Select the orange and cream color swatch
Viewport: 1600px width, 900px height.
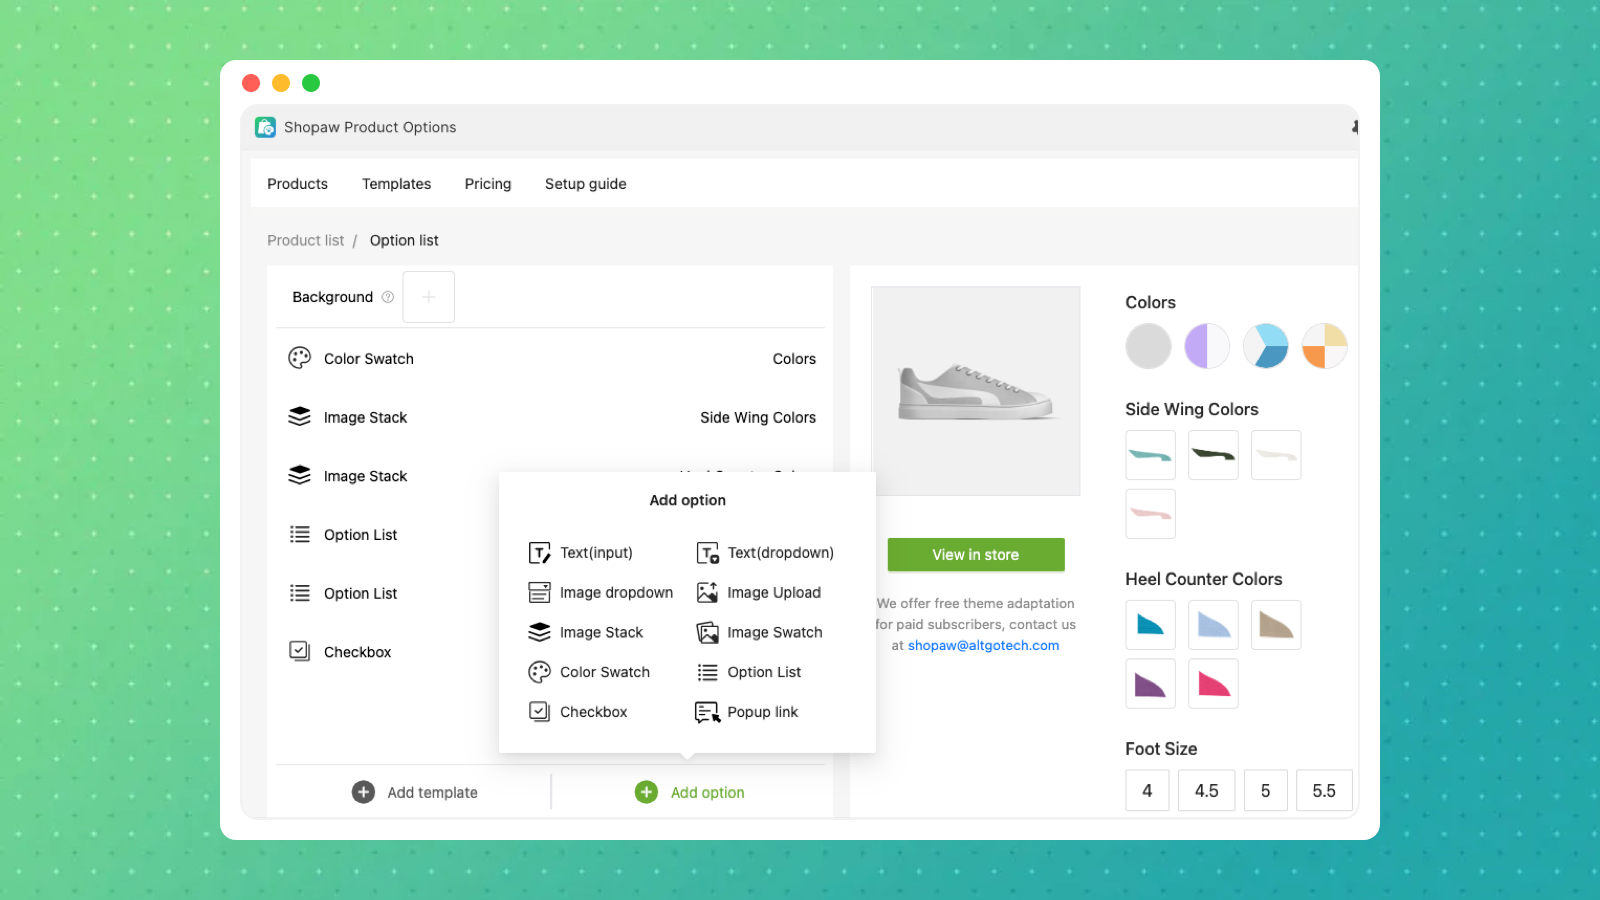(1325, 346)
